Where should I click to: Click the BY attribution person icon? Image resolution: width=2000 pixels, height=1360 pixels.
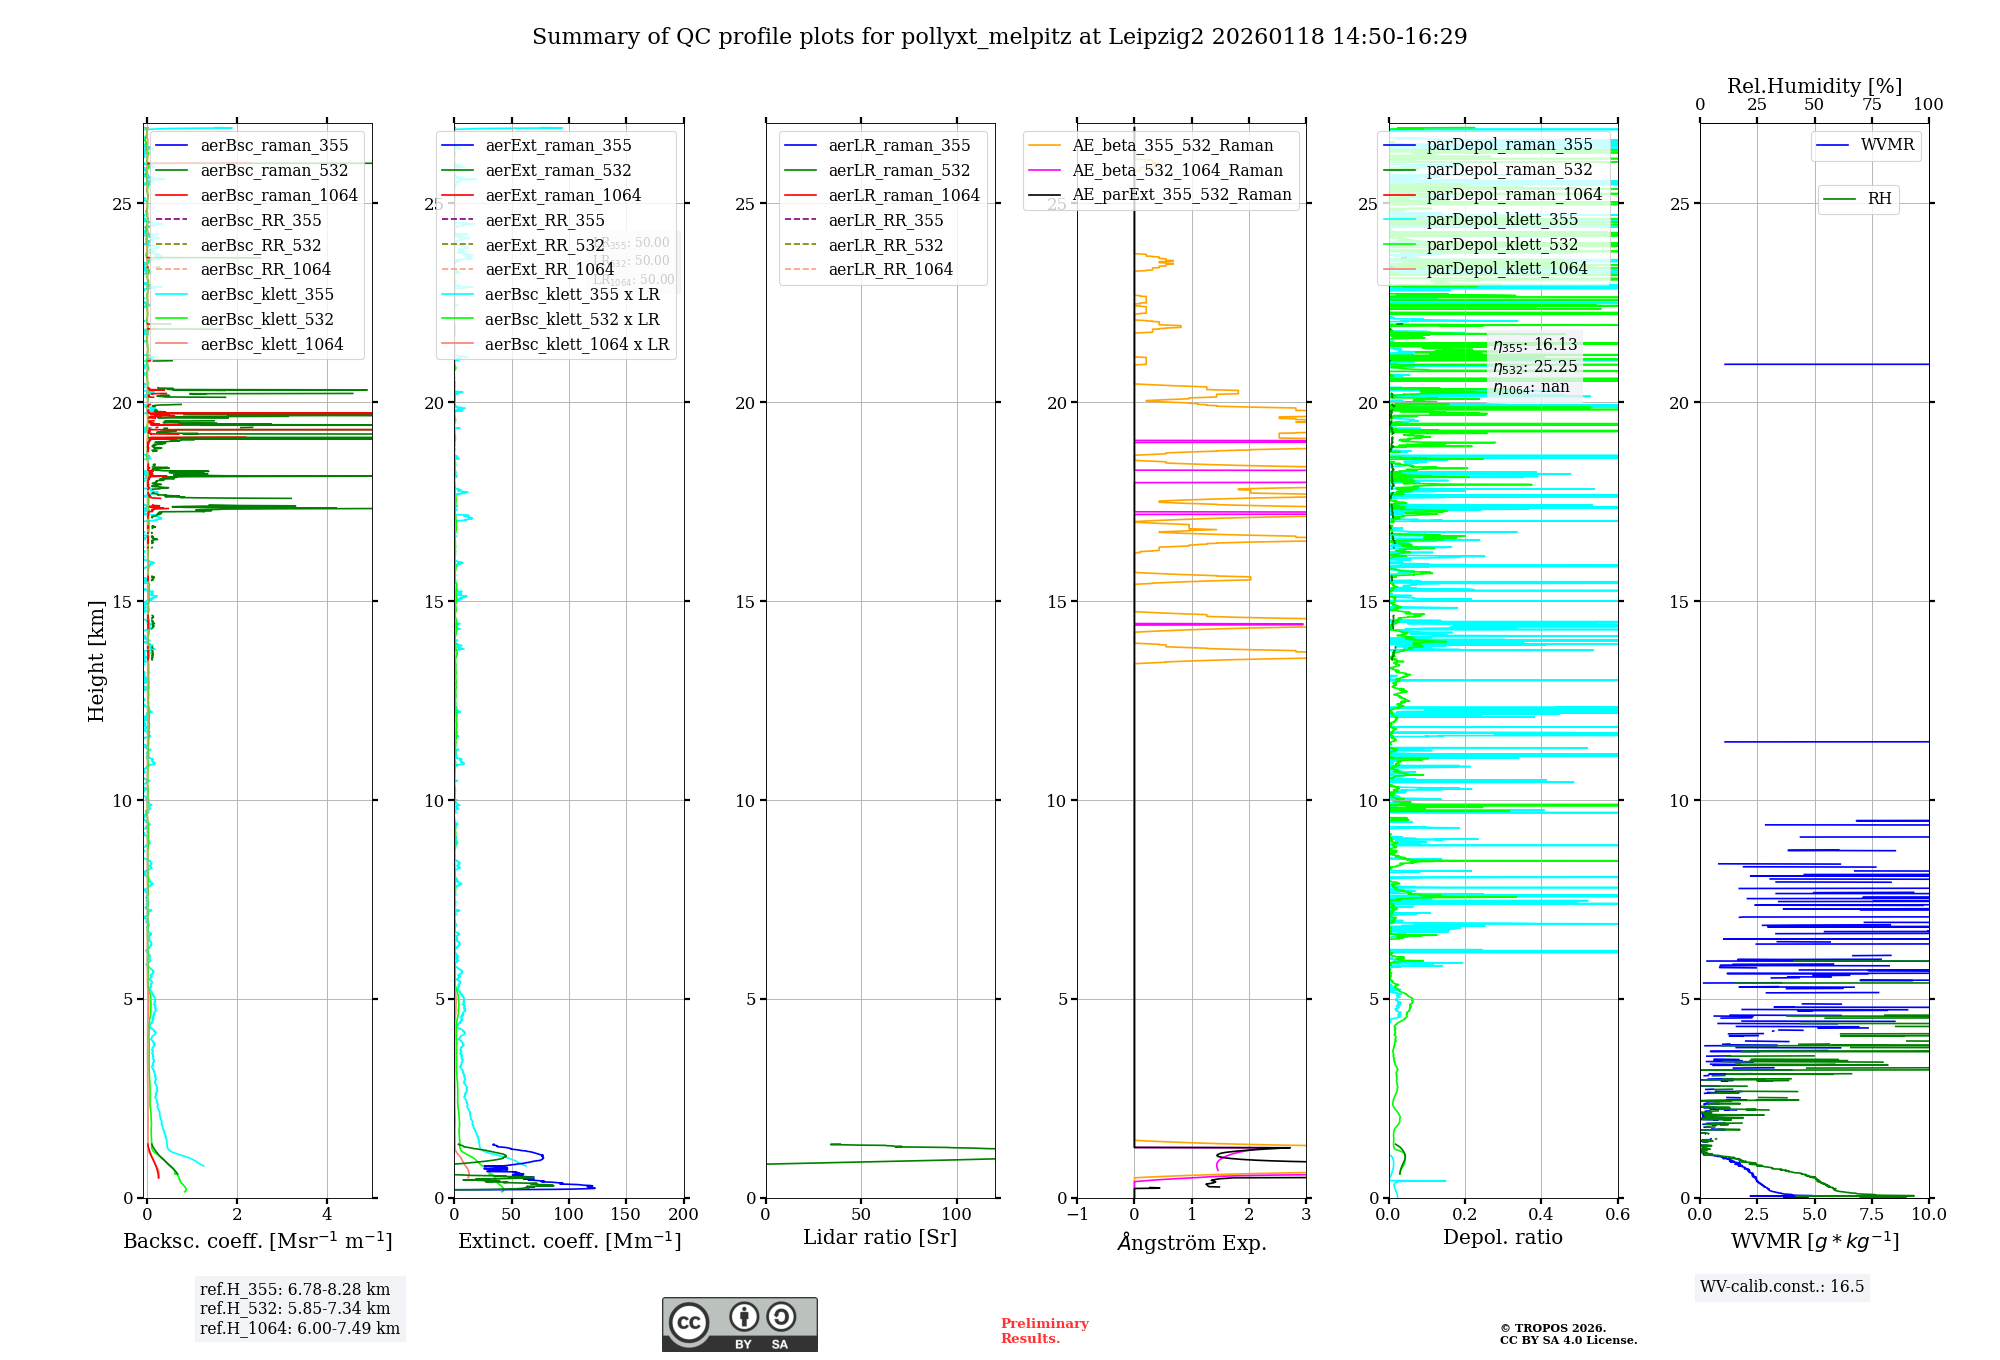pyautogui.click(x=743, y=1317)
